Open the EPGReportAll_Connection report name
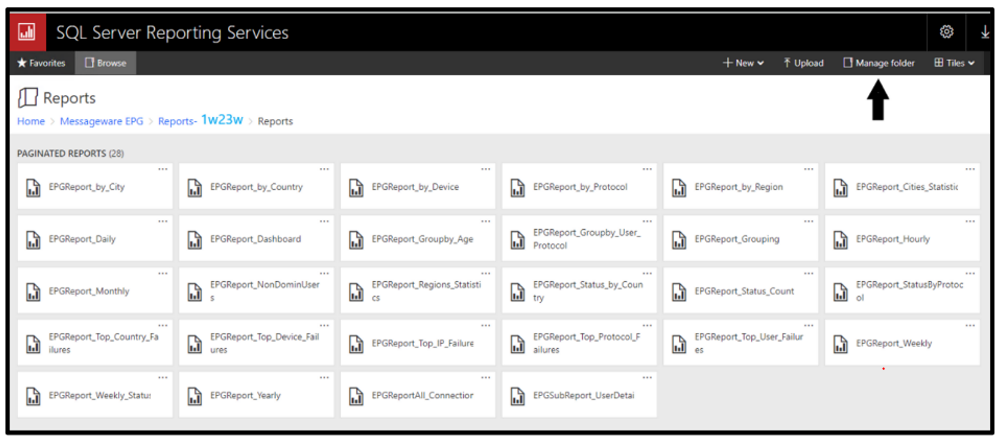 click(x=422, y=396)
